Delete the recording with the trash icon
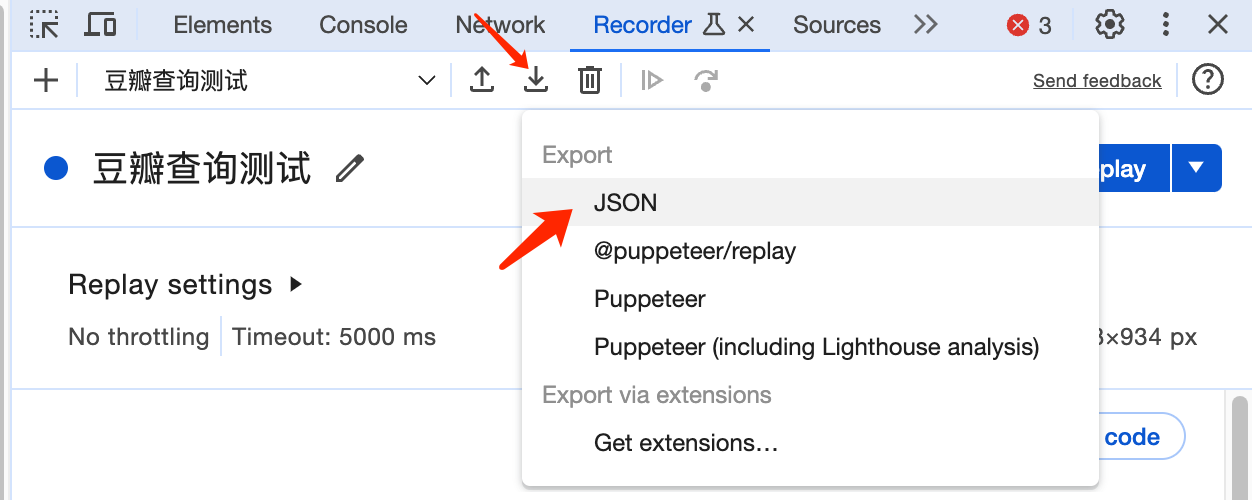Viewport: 1252px width, 500px height. [x=590, y=80]
